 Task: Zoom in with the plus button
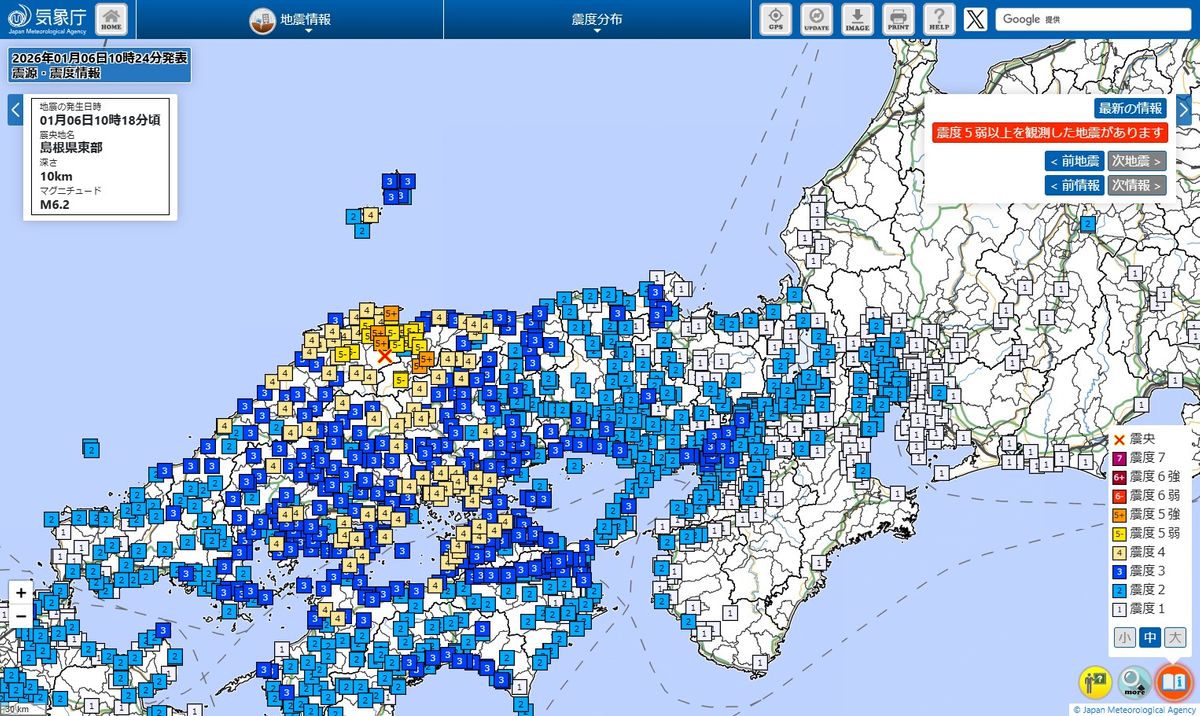(21, 593)
